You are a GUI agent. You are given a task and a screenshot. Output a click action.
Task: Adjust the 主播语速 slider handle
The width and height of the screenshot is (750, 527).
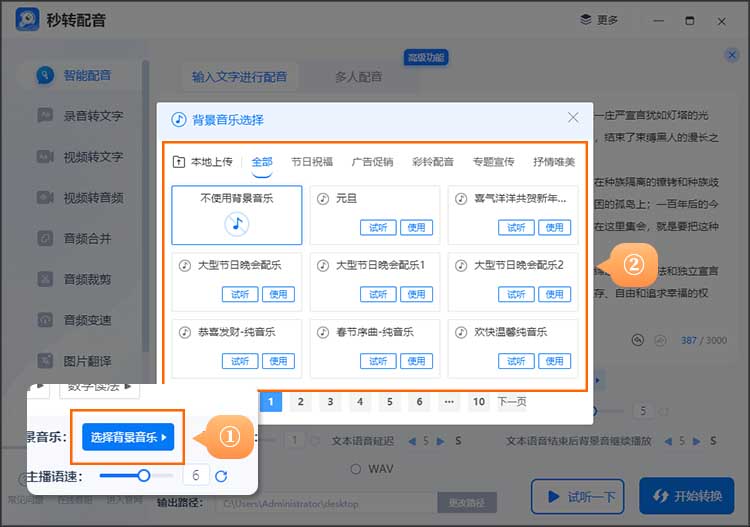click(x=143, y=476)
